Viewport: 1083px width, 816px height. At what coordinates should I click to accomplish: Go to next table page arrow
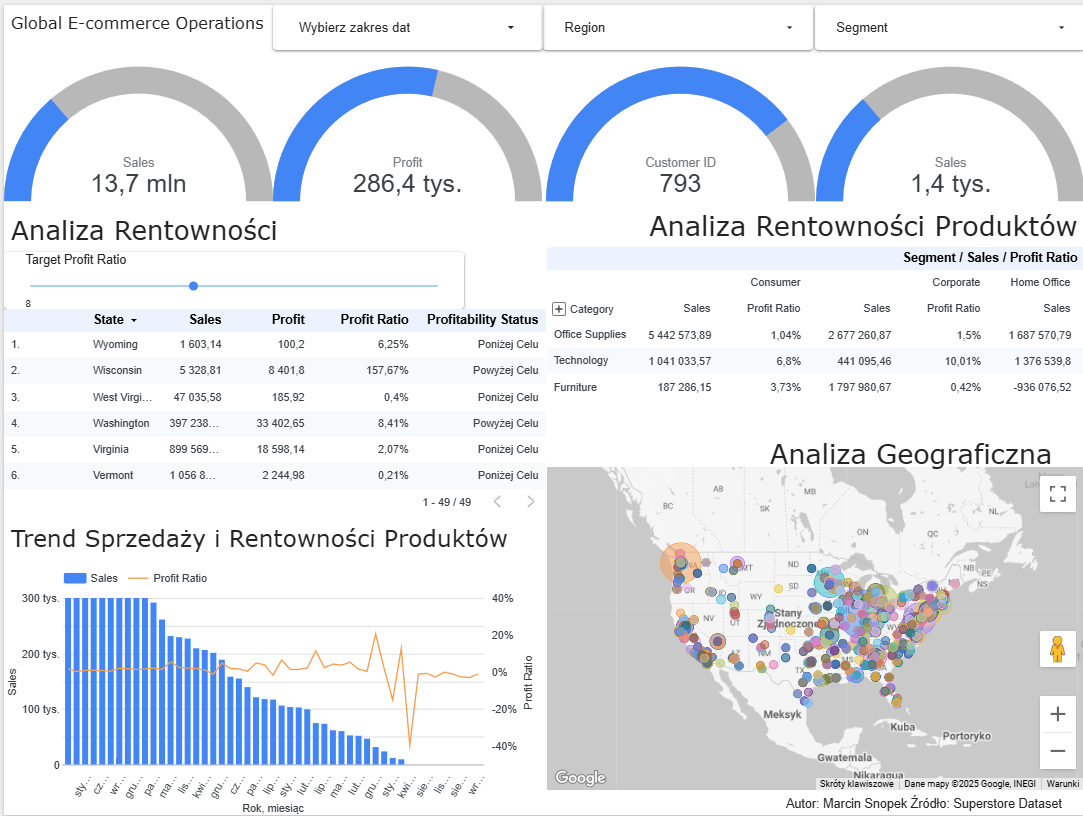pos(530,502)
